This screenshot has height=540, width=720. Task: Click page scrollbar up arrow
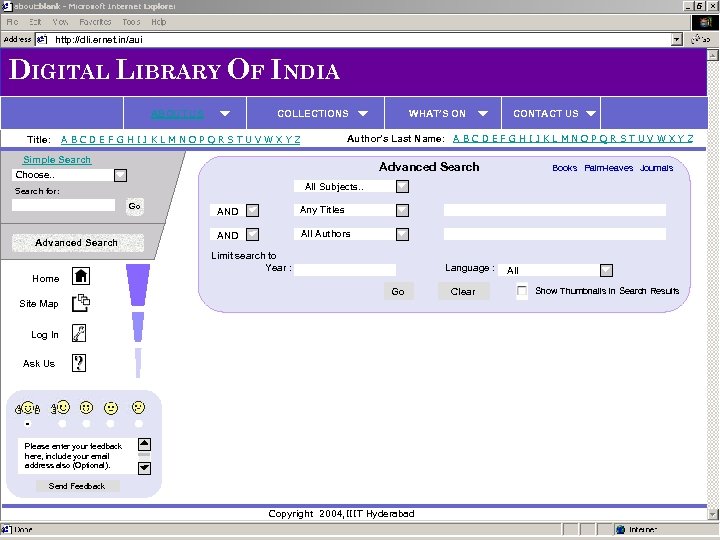(713, 55)
